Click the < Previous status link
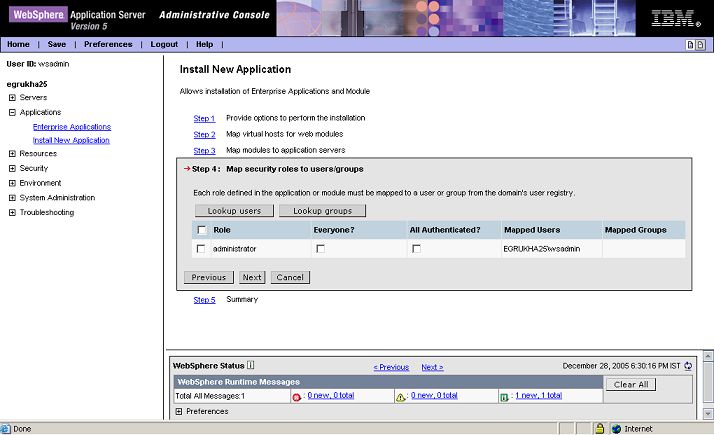 (391, 367)
